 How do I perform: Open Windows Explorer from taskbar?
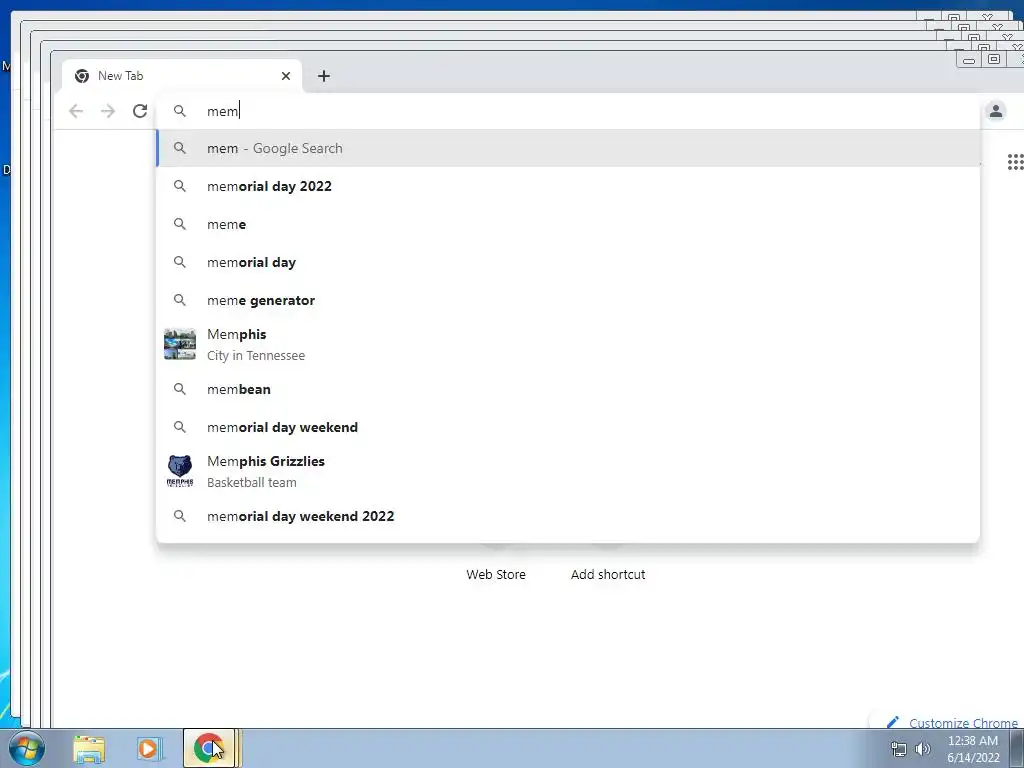click(x=89, y=748)
